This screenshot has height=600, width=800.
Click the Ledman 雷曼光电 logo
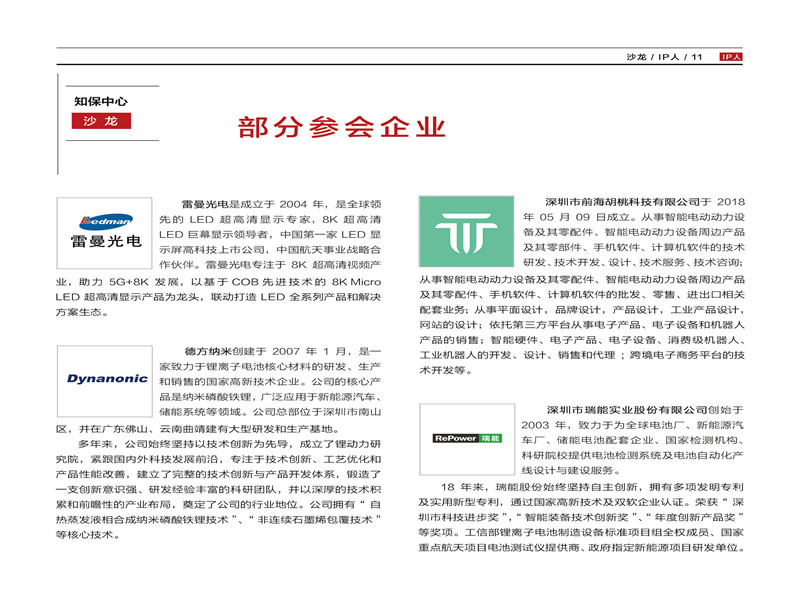click(x=105, y=233)
